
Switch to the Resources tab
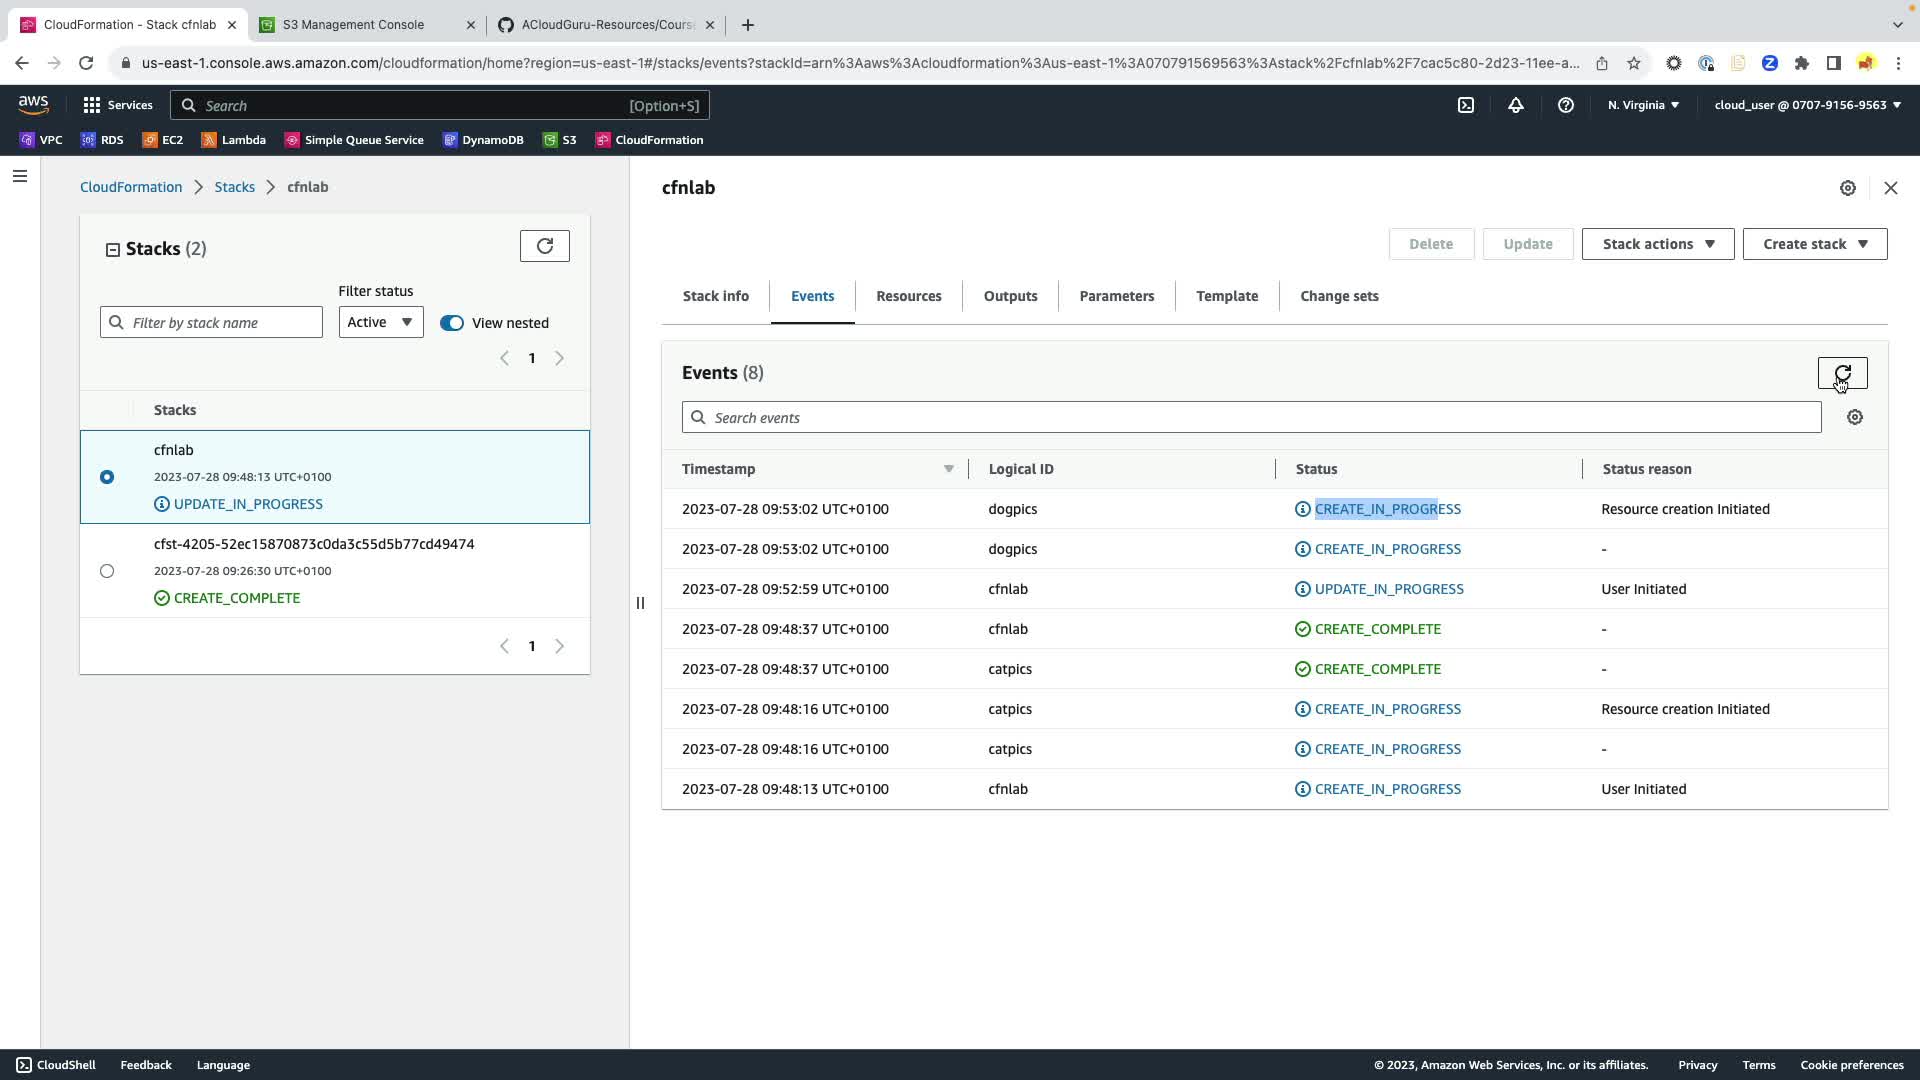(x=908, y=296)
